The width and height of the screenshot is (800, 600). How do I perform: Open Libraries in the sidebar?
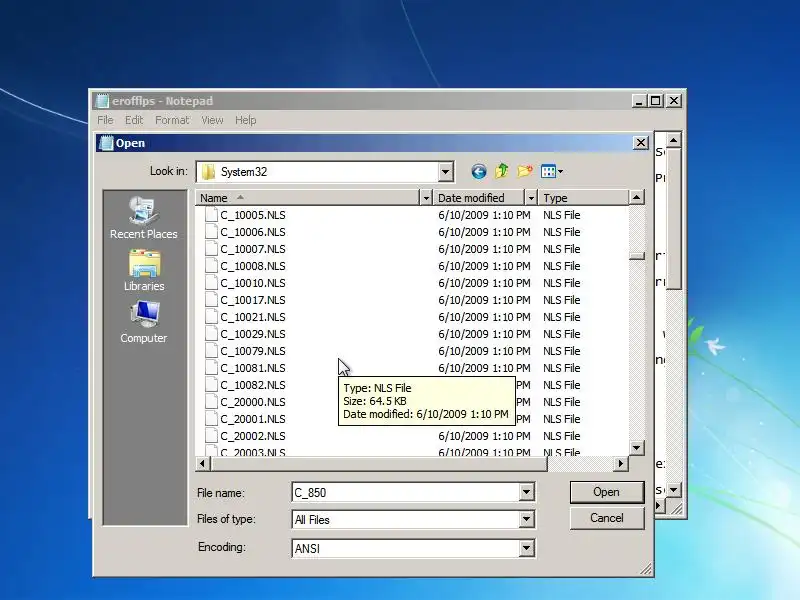pyautogui.click(x=144, y=270)
